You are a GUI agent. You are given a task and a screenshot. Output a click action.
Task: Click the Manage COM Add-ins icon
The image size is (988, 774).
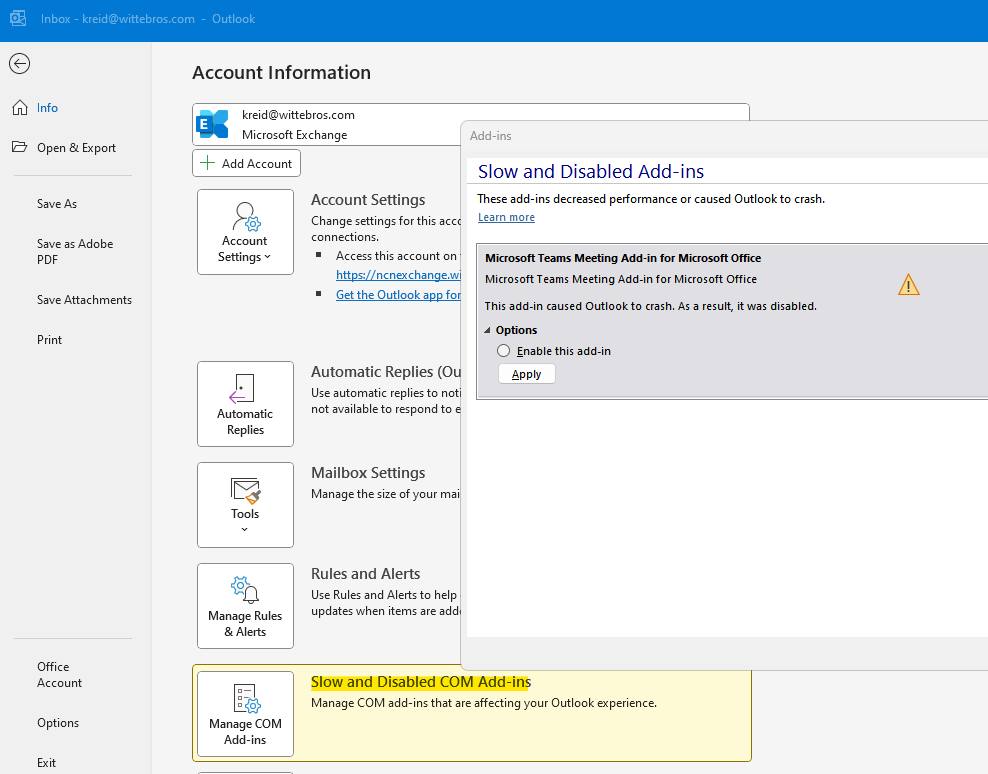pyautogui.click(x=246, y=699)
